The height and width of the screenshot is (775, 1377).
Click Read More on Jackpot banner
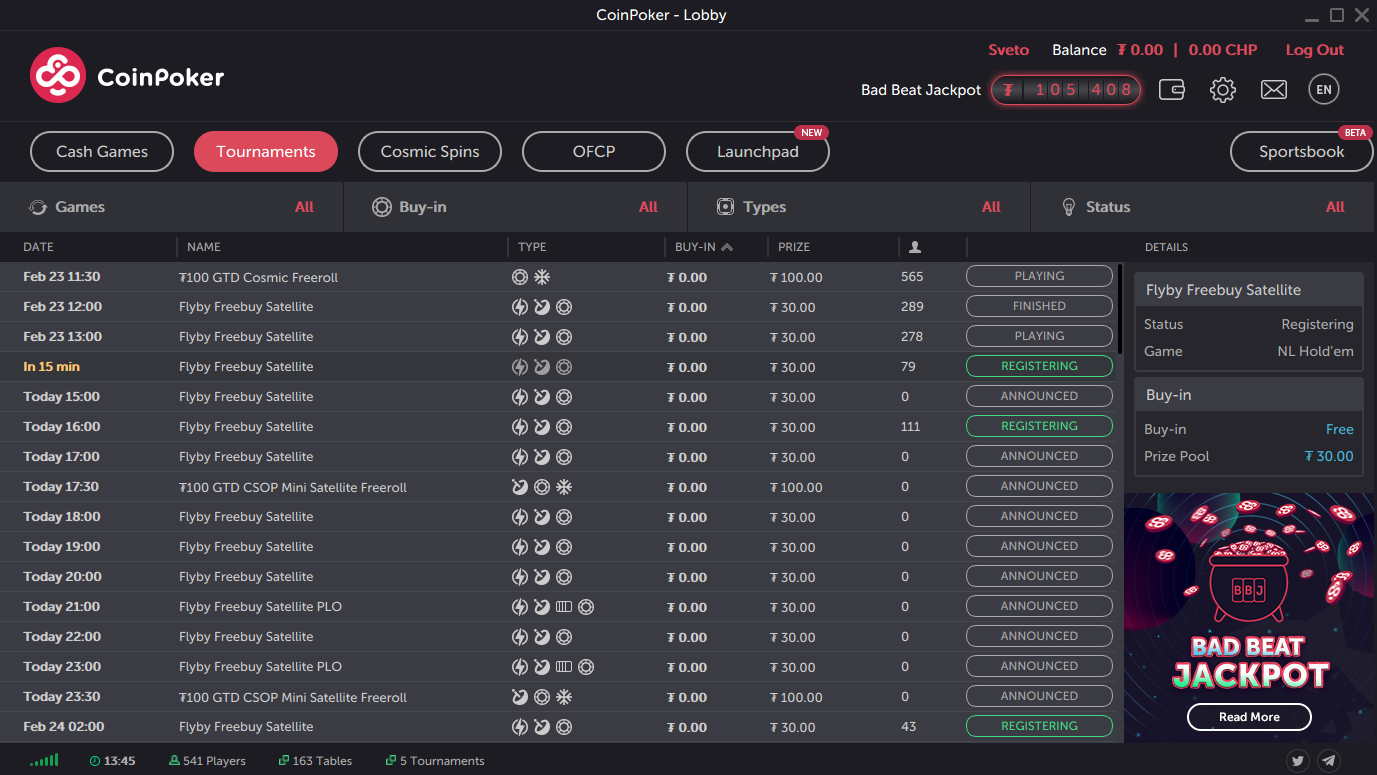click(1249, 717)
